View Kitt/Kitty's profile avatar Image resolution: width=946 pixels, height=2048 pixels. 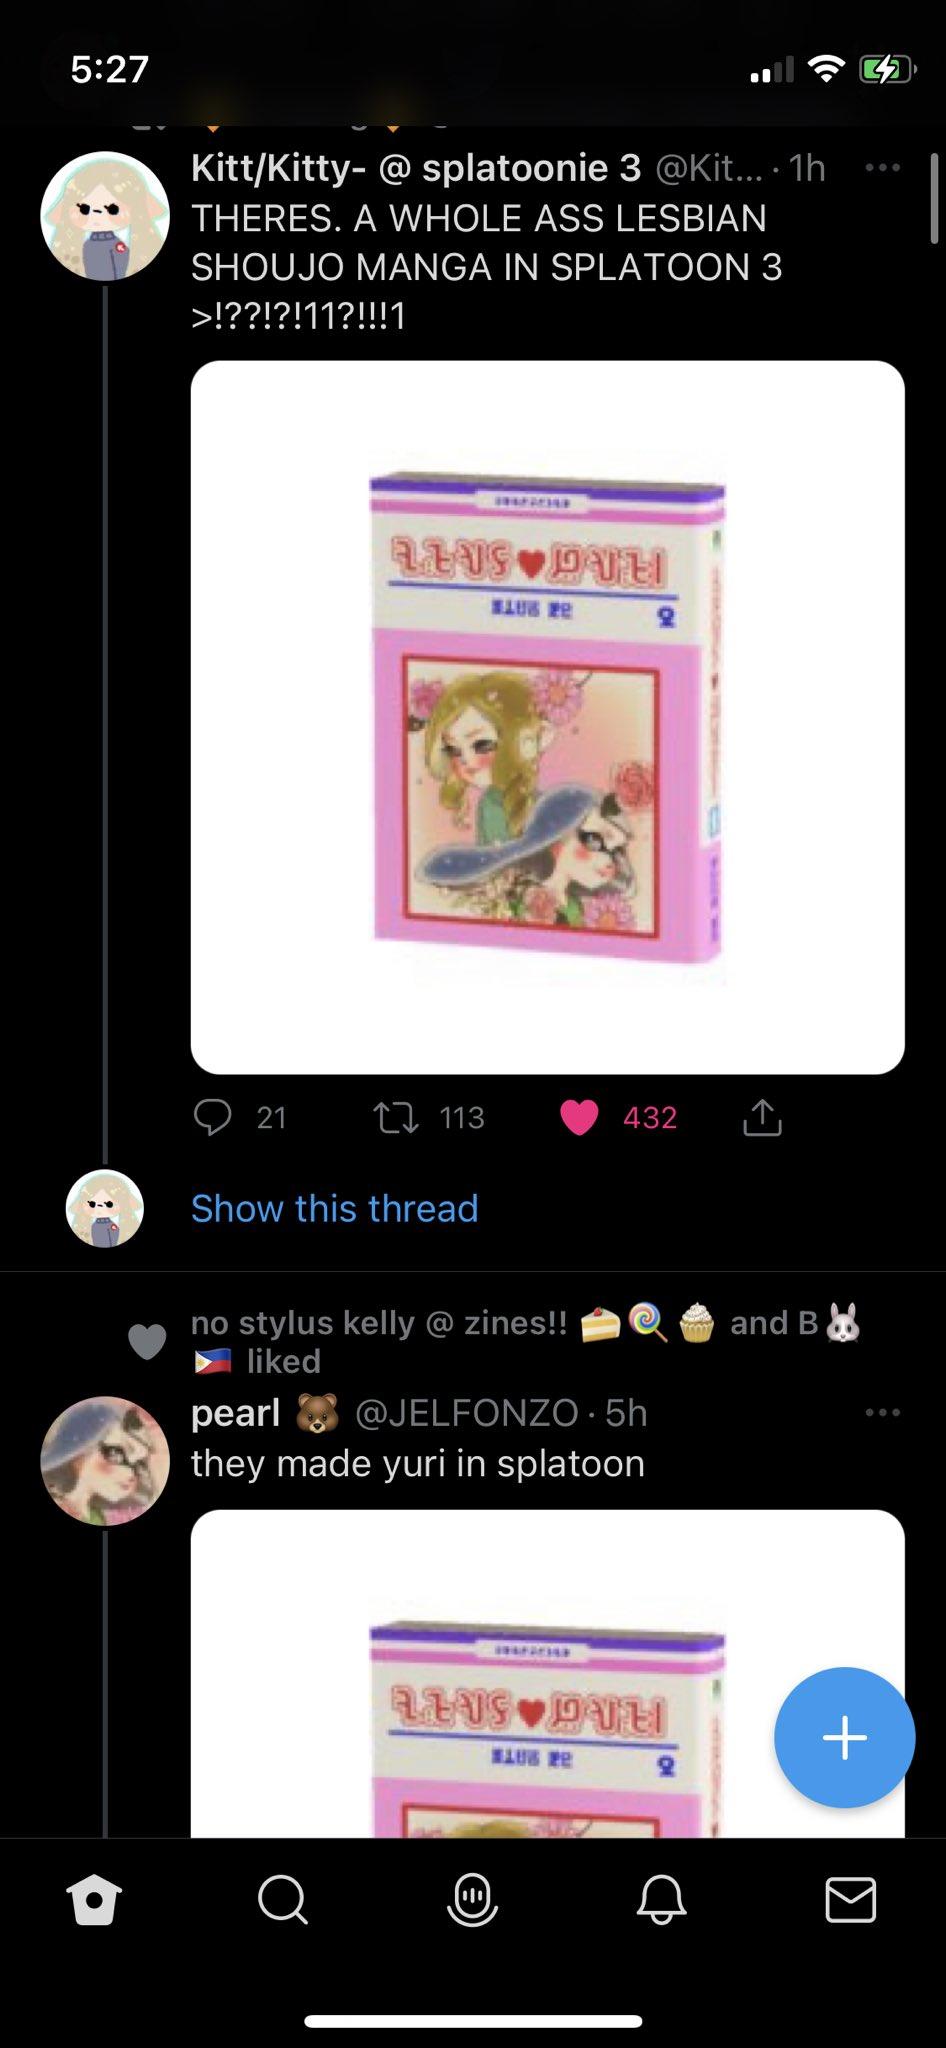[x=104, y=216]
